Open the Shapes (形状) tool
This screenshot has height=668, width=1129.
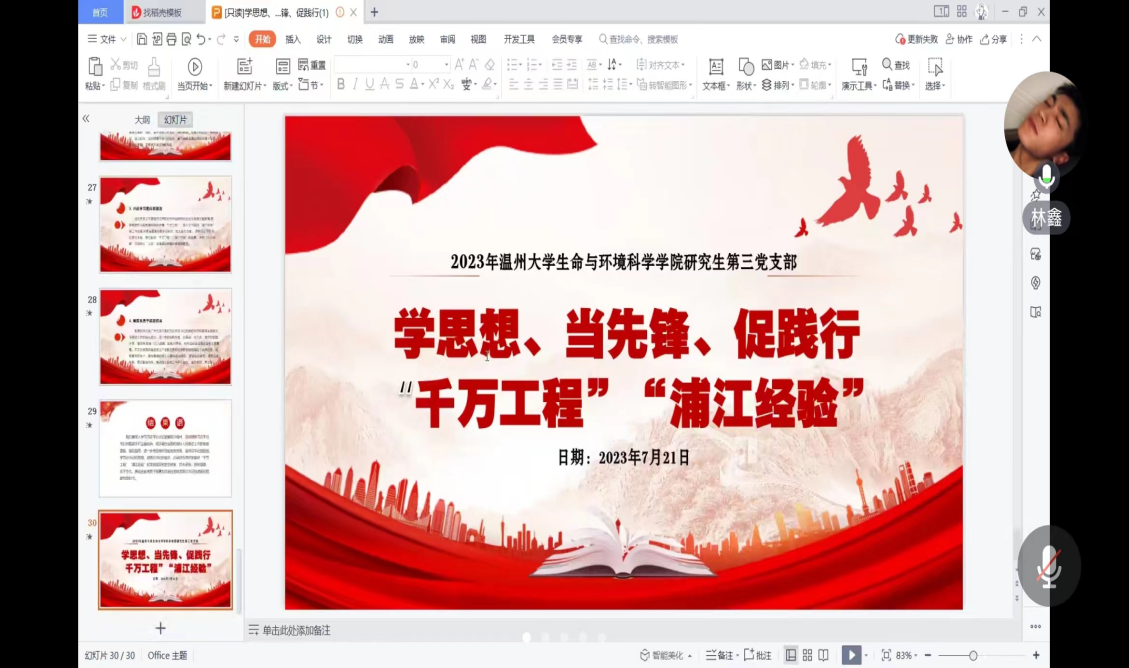pyautogui.click(x=746, y=66)
